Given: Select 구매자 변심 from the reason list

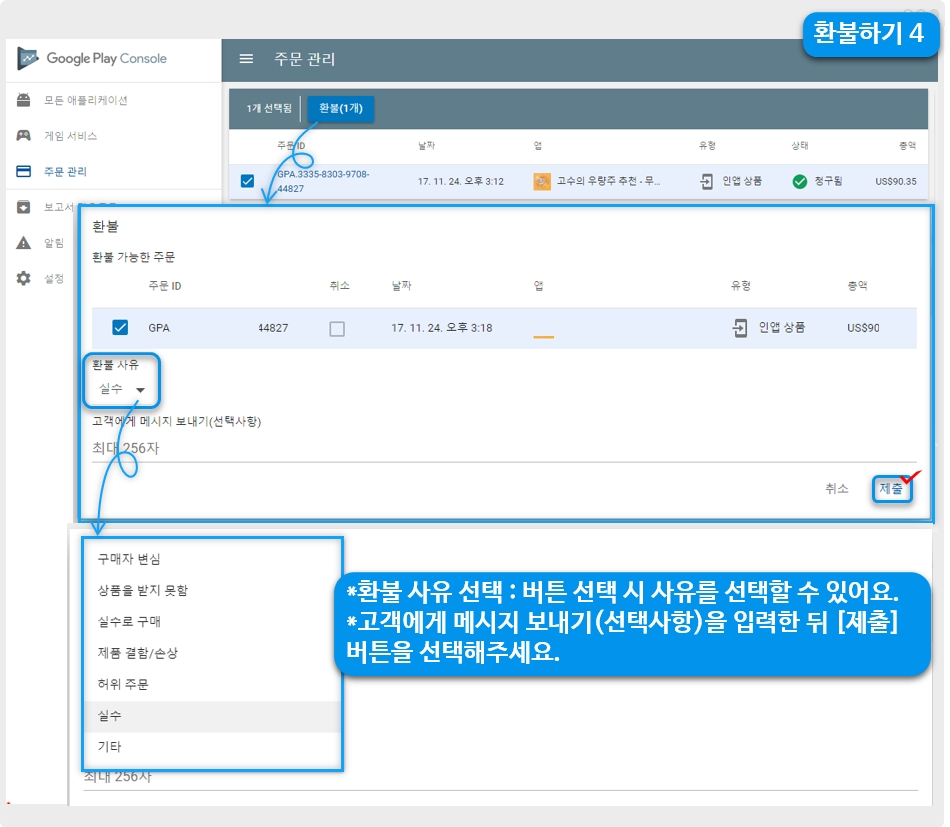Looking at the screenshot, I should click(128, 559).
